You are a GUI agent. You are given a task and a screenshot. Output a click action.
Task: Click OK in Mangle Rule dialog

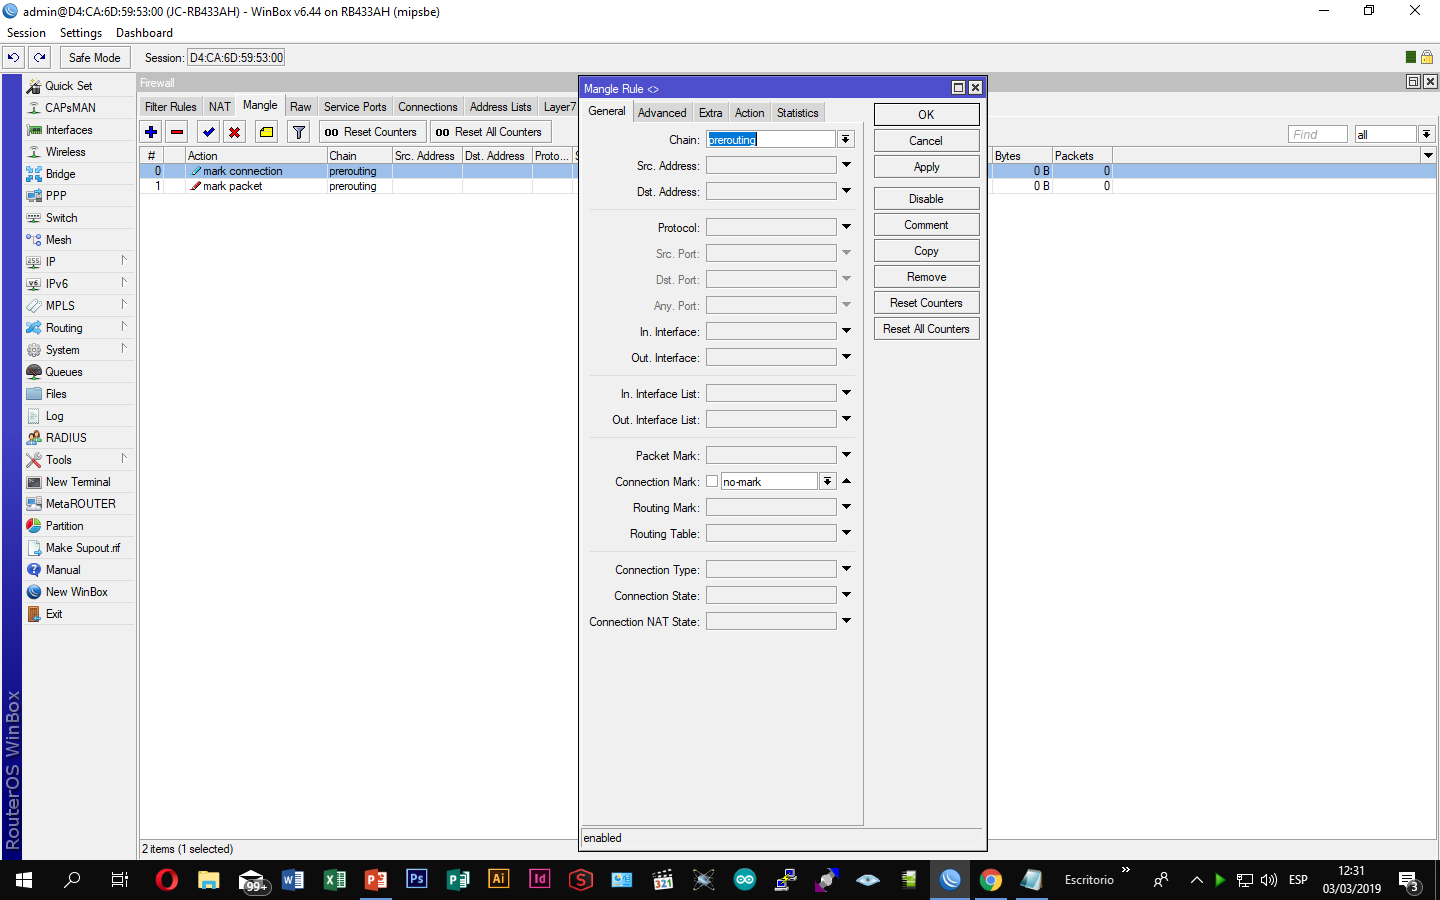pyautogui.click(x=926, y=115)
